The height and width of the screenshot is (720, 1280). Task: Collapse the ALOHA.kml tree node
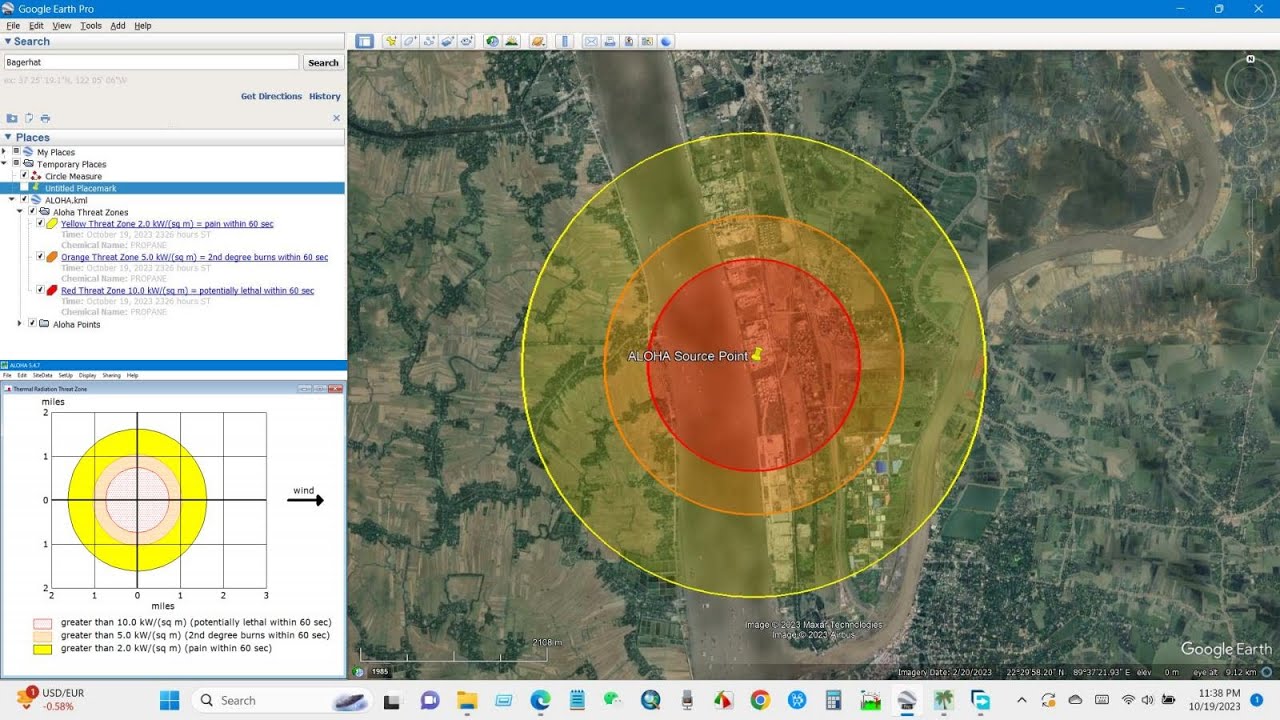pos(12,199)
